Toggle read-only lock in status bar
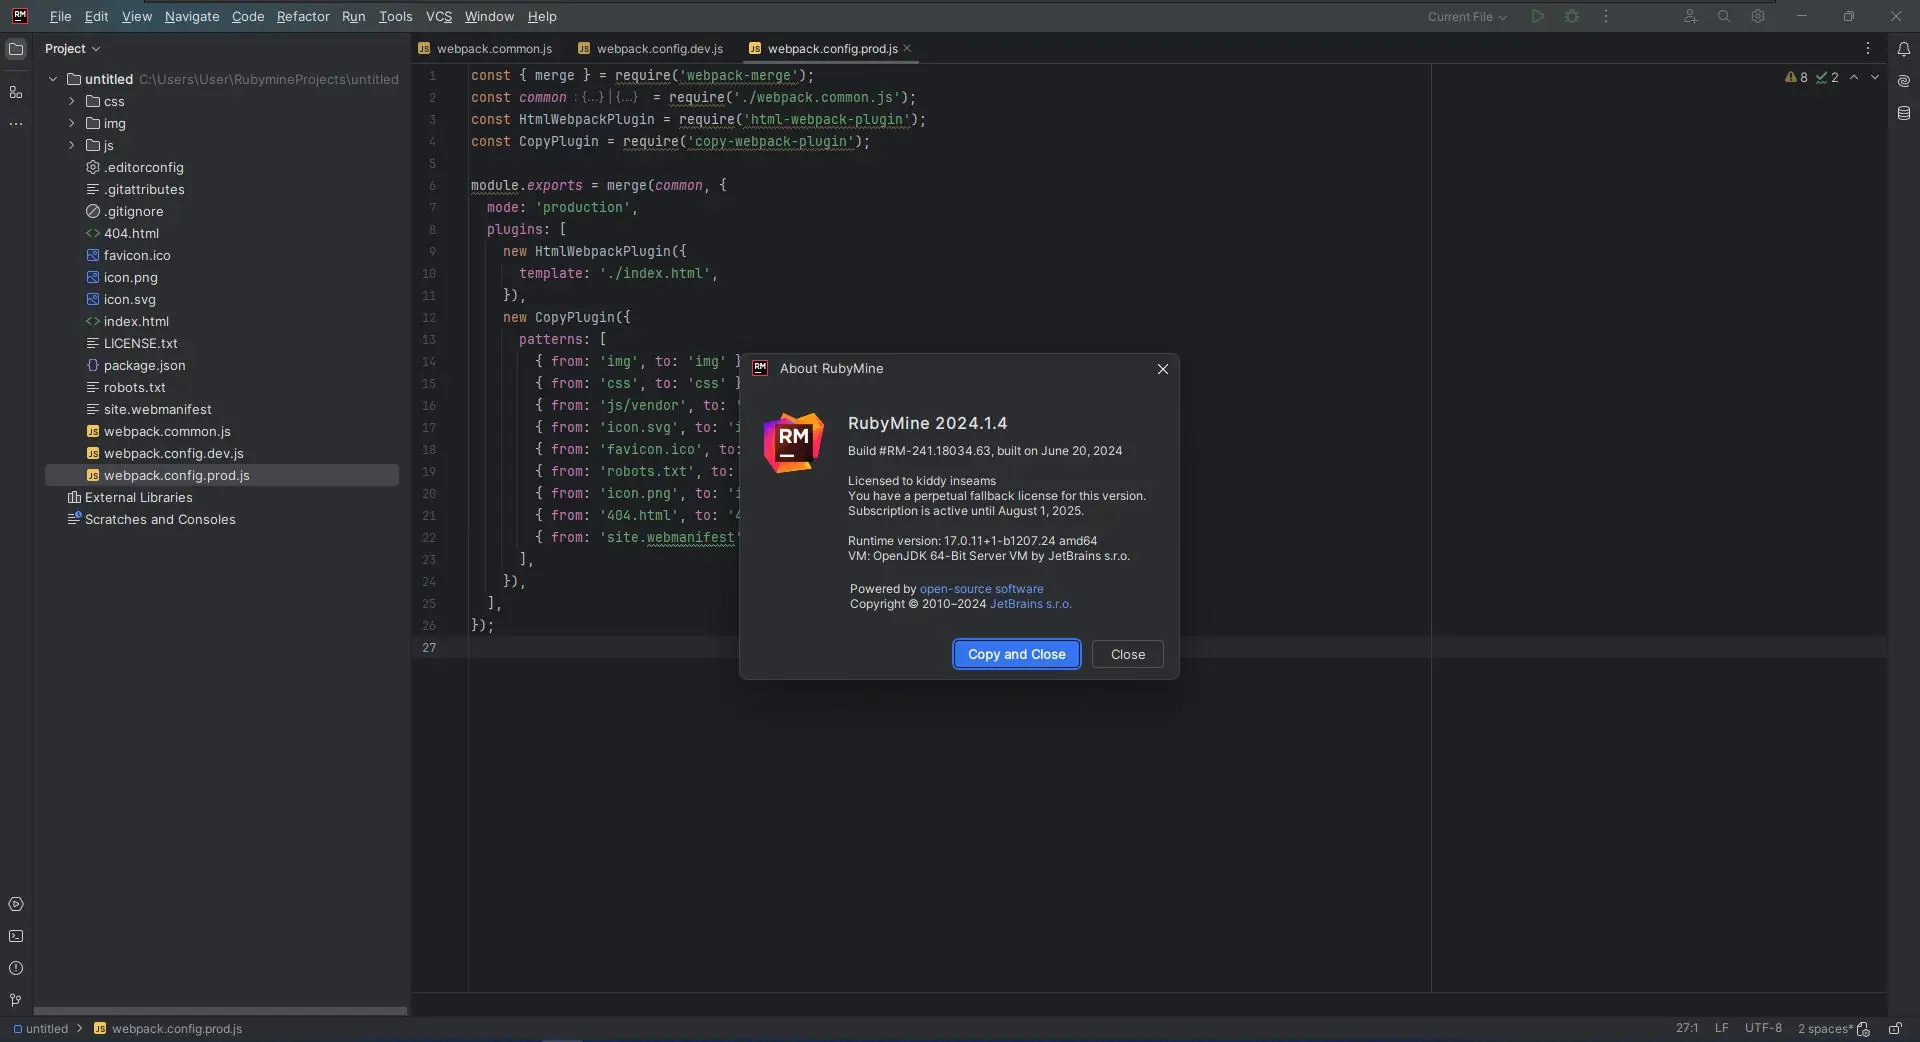1920x1042 pixels. point(1895,1028)
